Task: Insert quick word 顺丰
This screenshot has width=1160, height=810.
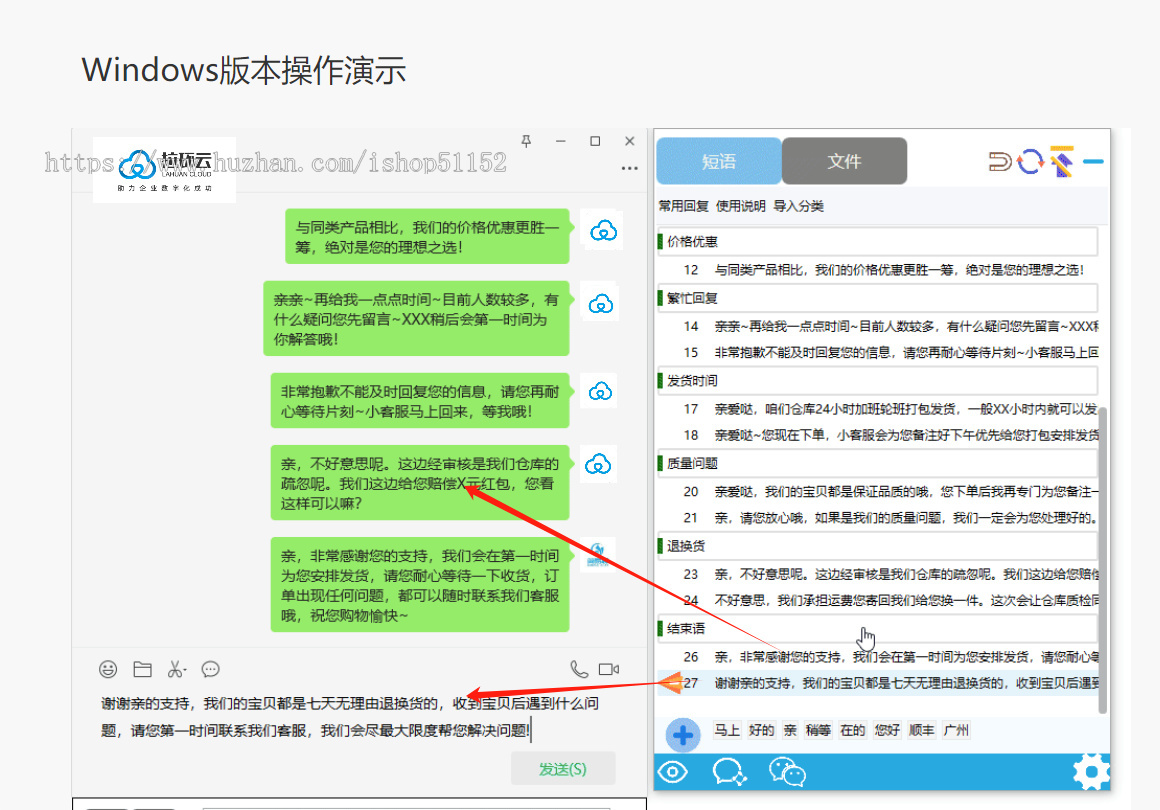Action: pyautogui.click(x=922, y=730)
